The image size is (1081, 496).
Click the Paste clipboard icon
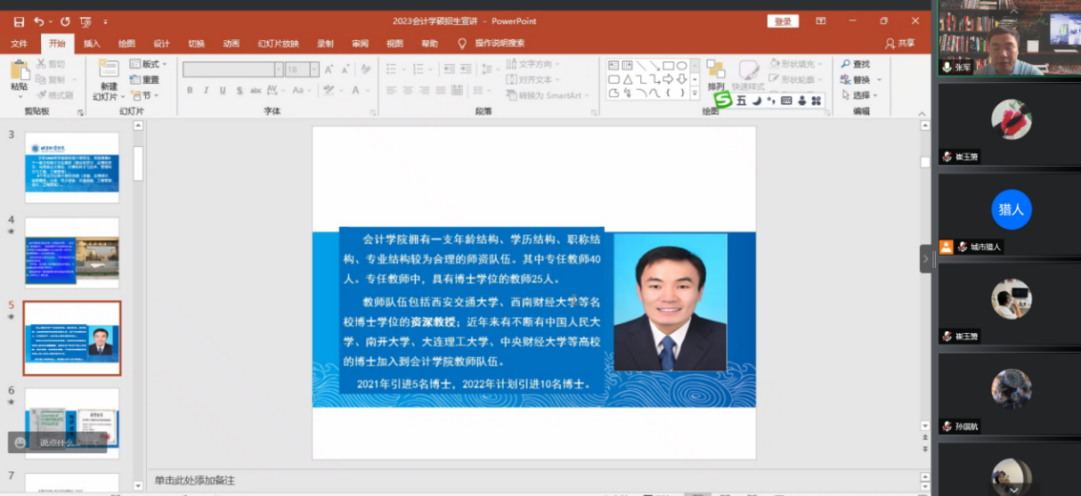(x=19, y=70)
